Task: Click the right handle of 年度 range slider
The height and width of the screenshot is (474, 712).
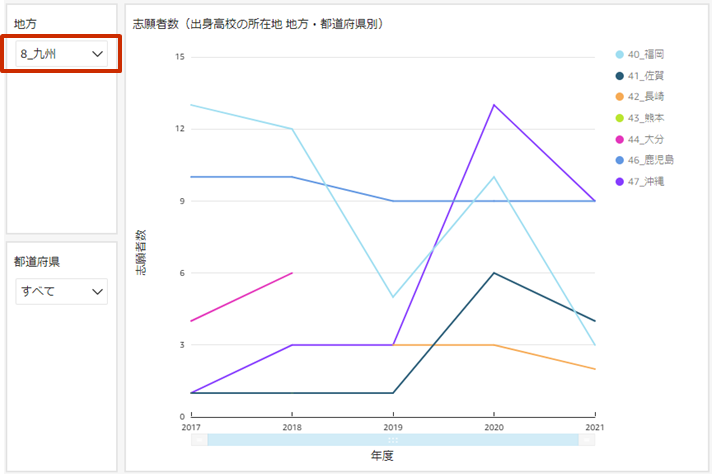Action: coord(587,439)
